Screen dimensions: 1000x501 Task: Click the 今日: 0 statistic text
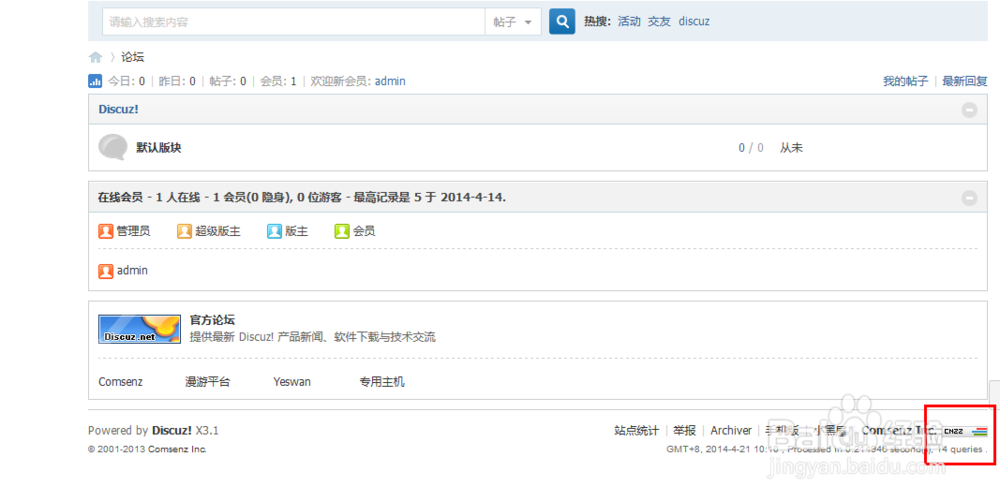(126, 81)
